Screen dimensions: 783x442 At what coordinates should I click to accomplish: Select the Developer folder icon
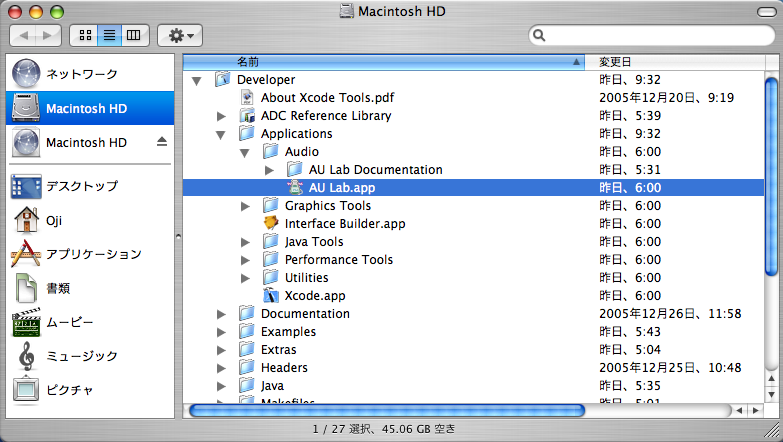pyautogui.click(x=223, y=79)
